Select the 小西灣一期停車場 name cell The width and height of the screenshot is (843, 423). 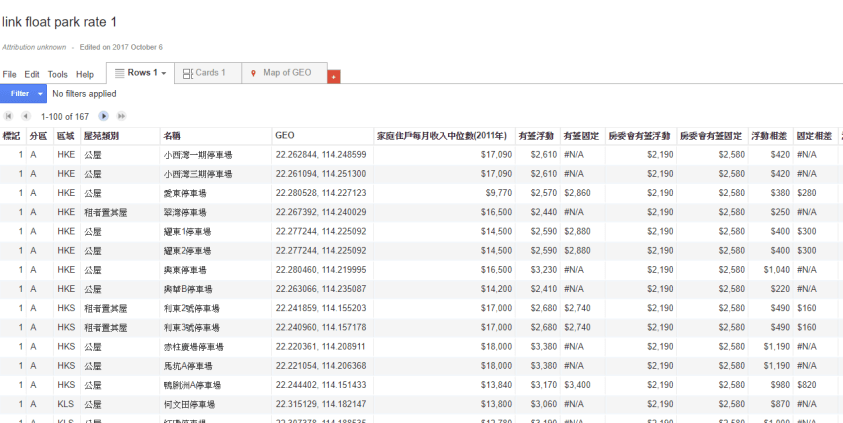[x=200, y=155]
